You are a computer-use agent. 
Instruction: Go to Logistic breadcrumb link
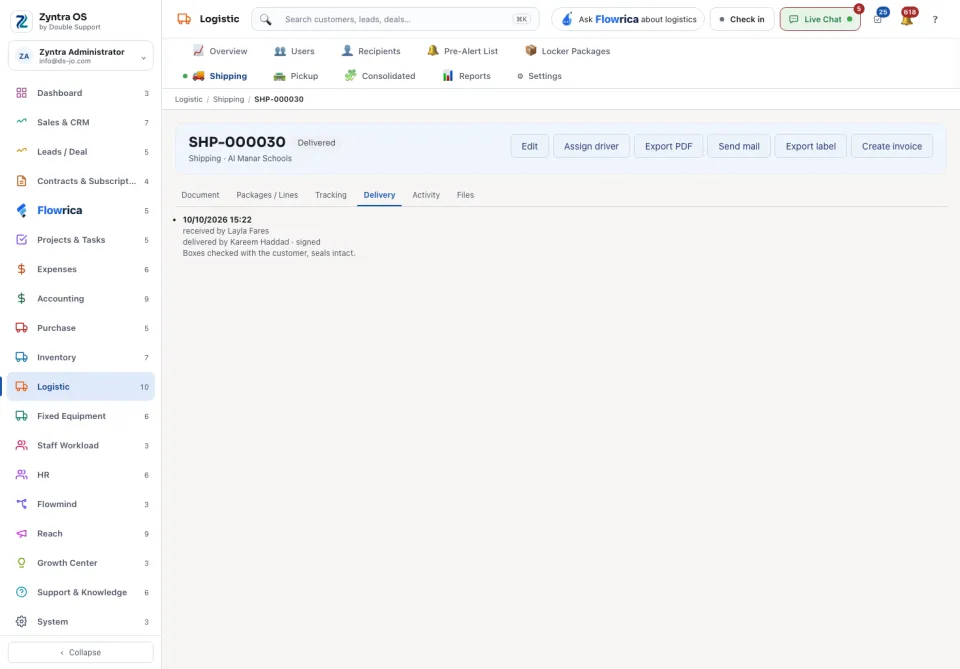point(189,99)
